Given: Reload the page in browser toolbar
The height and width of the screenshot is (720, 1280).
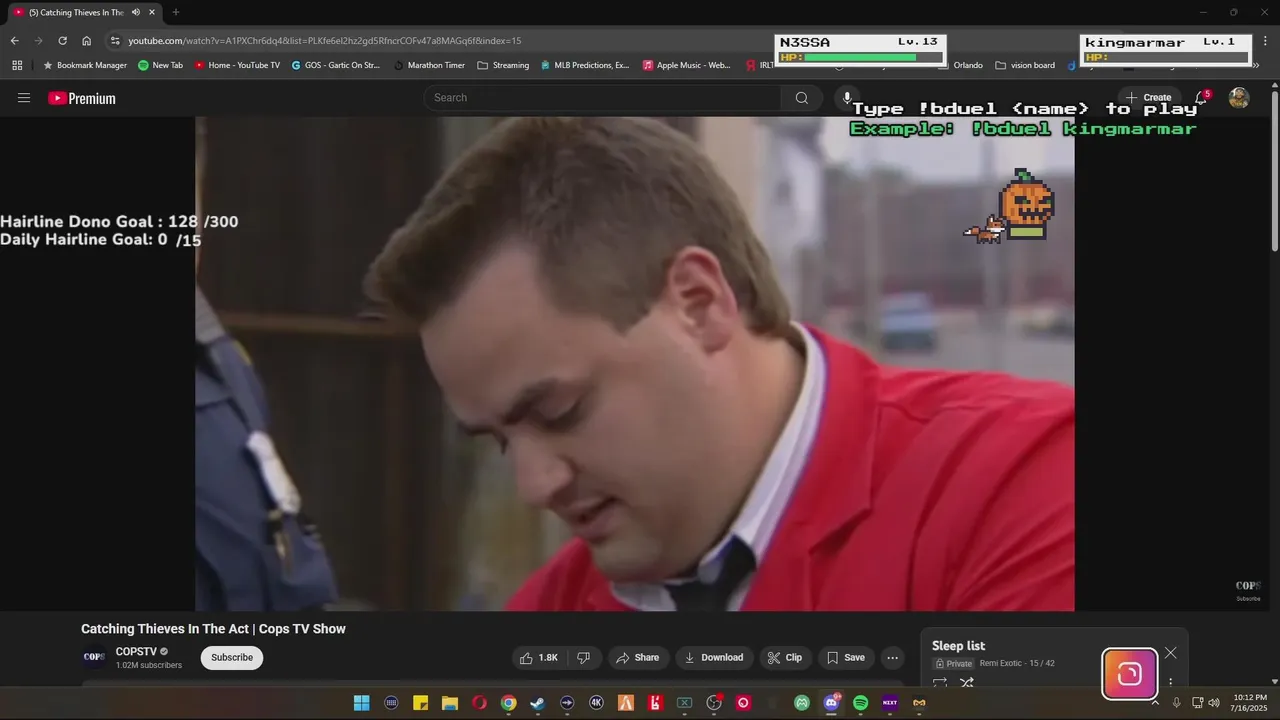Looking at the screenshot, I should (62, 41).
